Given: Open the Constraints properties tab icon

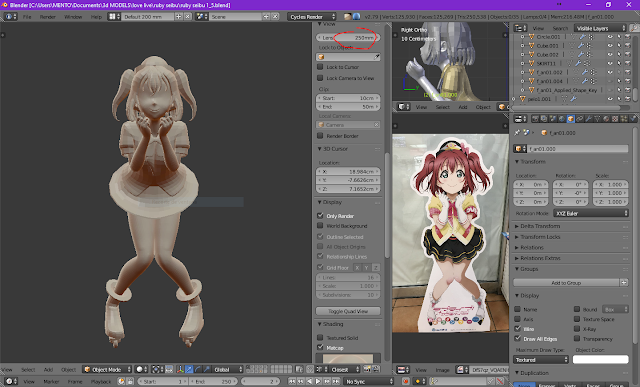Looking at the screenshot, I should [x=580, y=119].
